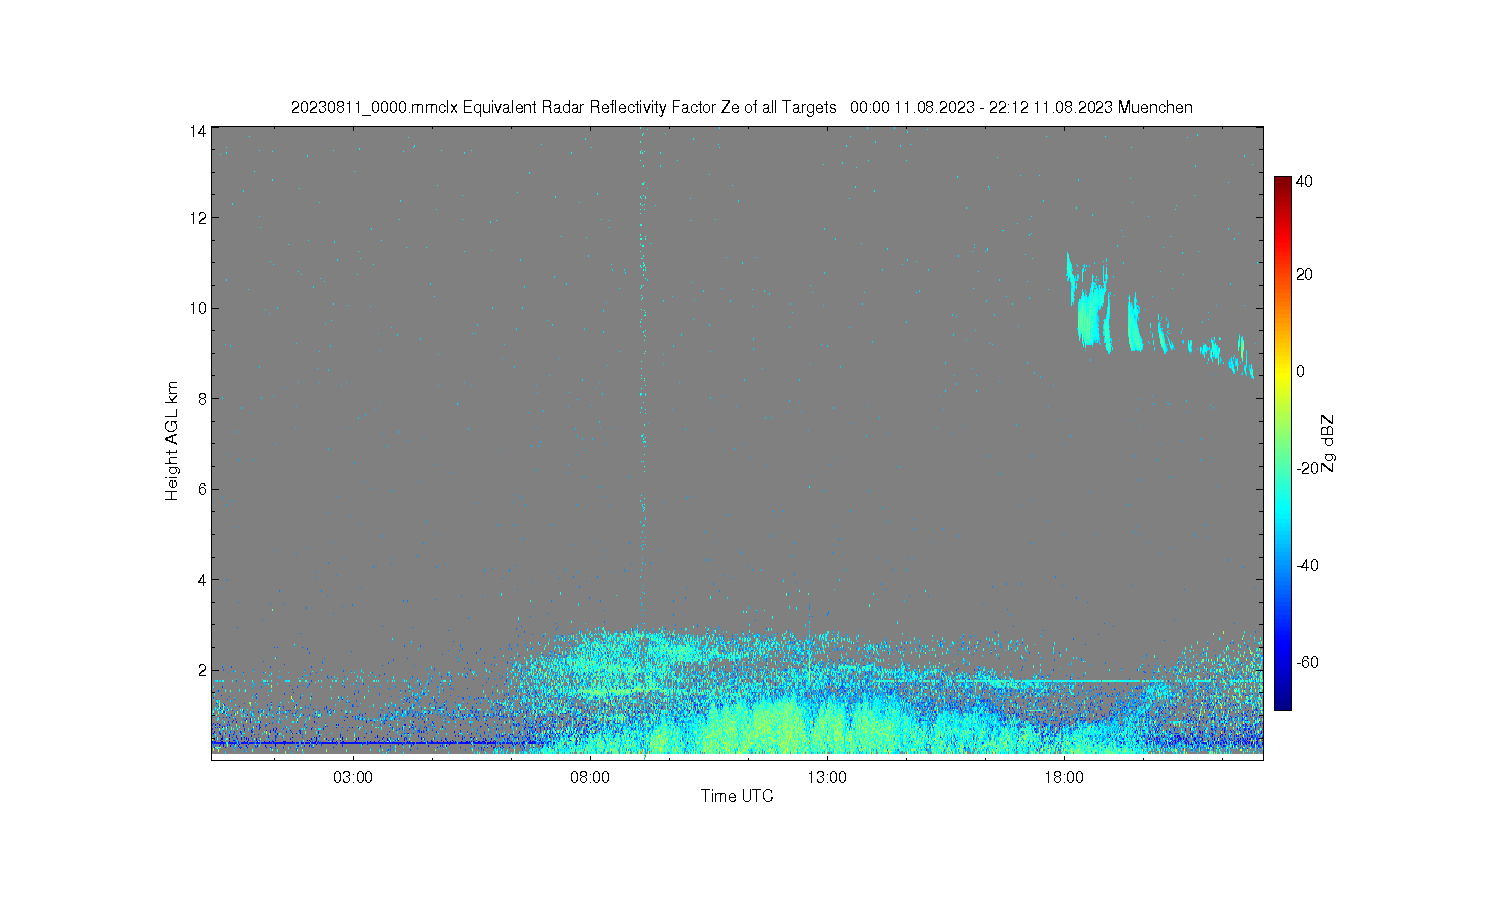1500x900 pixels.
Task: Click the colorbar value -40
Action: pos(1307,565)
